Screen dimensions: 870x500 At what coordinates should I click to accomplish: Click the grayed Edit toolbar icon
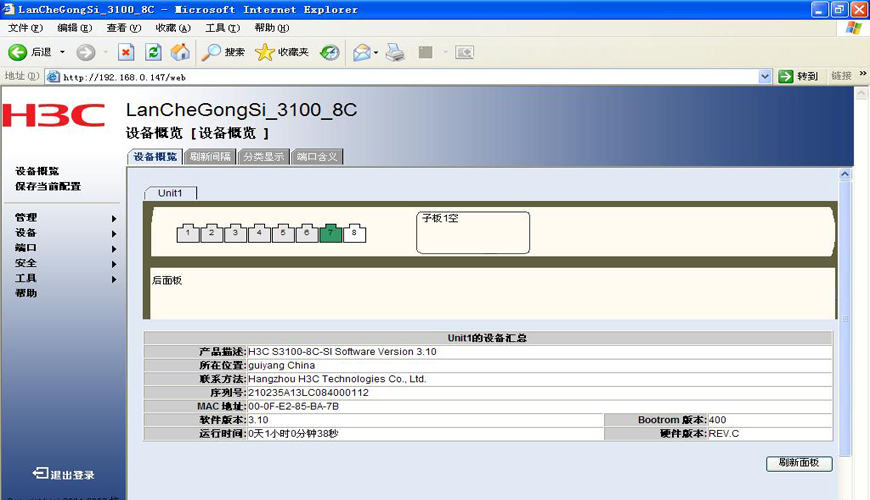tap(426, 52)
